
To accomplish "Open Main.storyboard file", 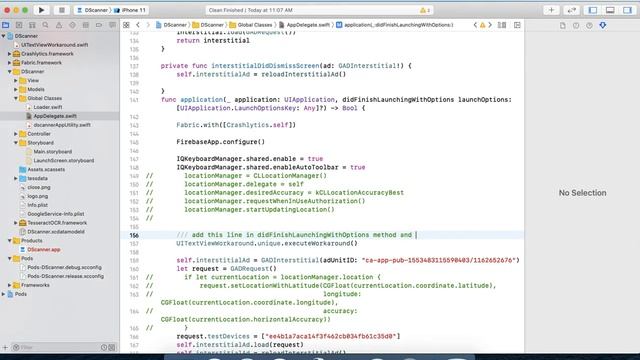I will 53,152.
